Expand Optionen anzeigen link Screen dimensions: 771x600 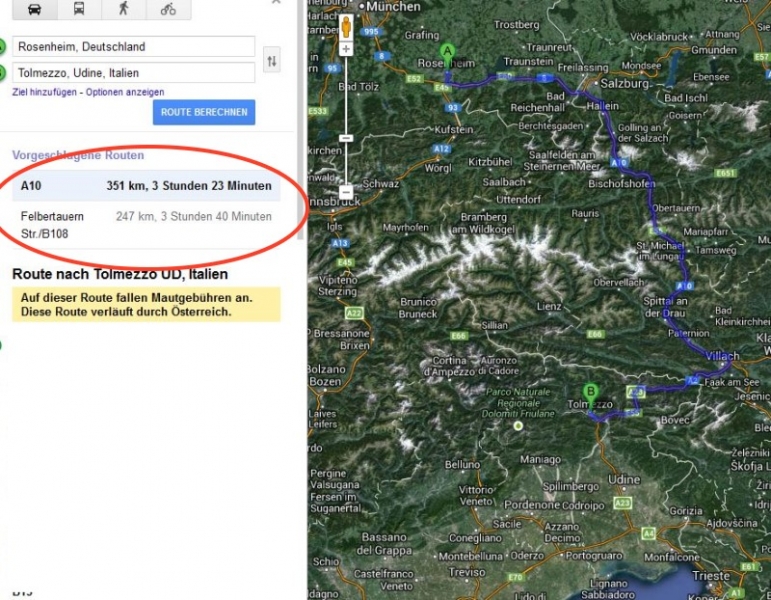[x=125, y=92]
